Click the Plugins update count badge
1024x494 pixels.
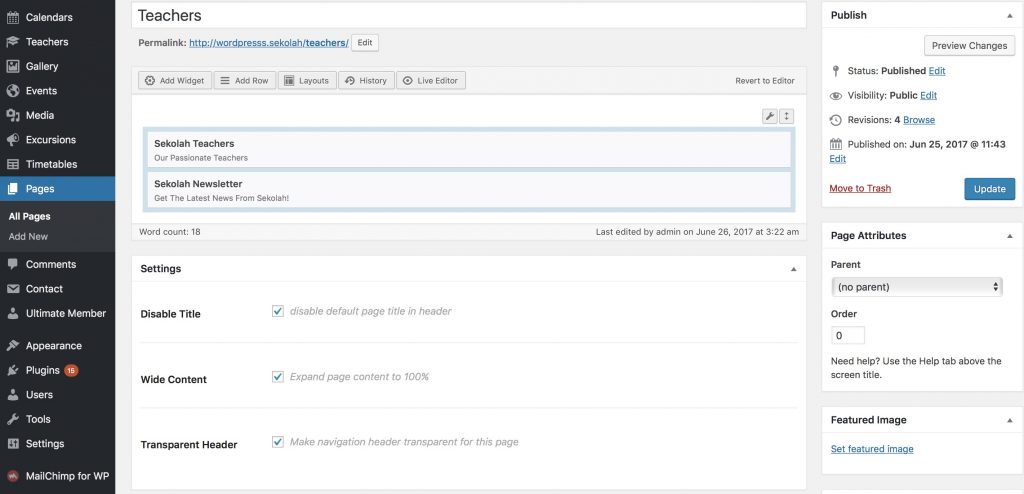(x=71, y=370)
